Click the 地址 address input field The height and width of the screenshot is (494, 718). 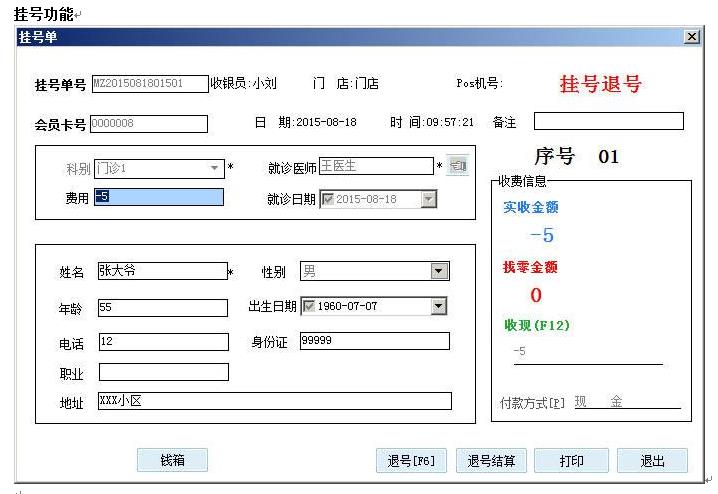pos(274,401)
